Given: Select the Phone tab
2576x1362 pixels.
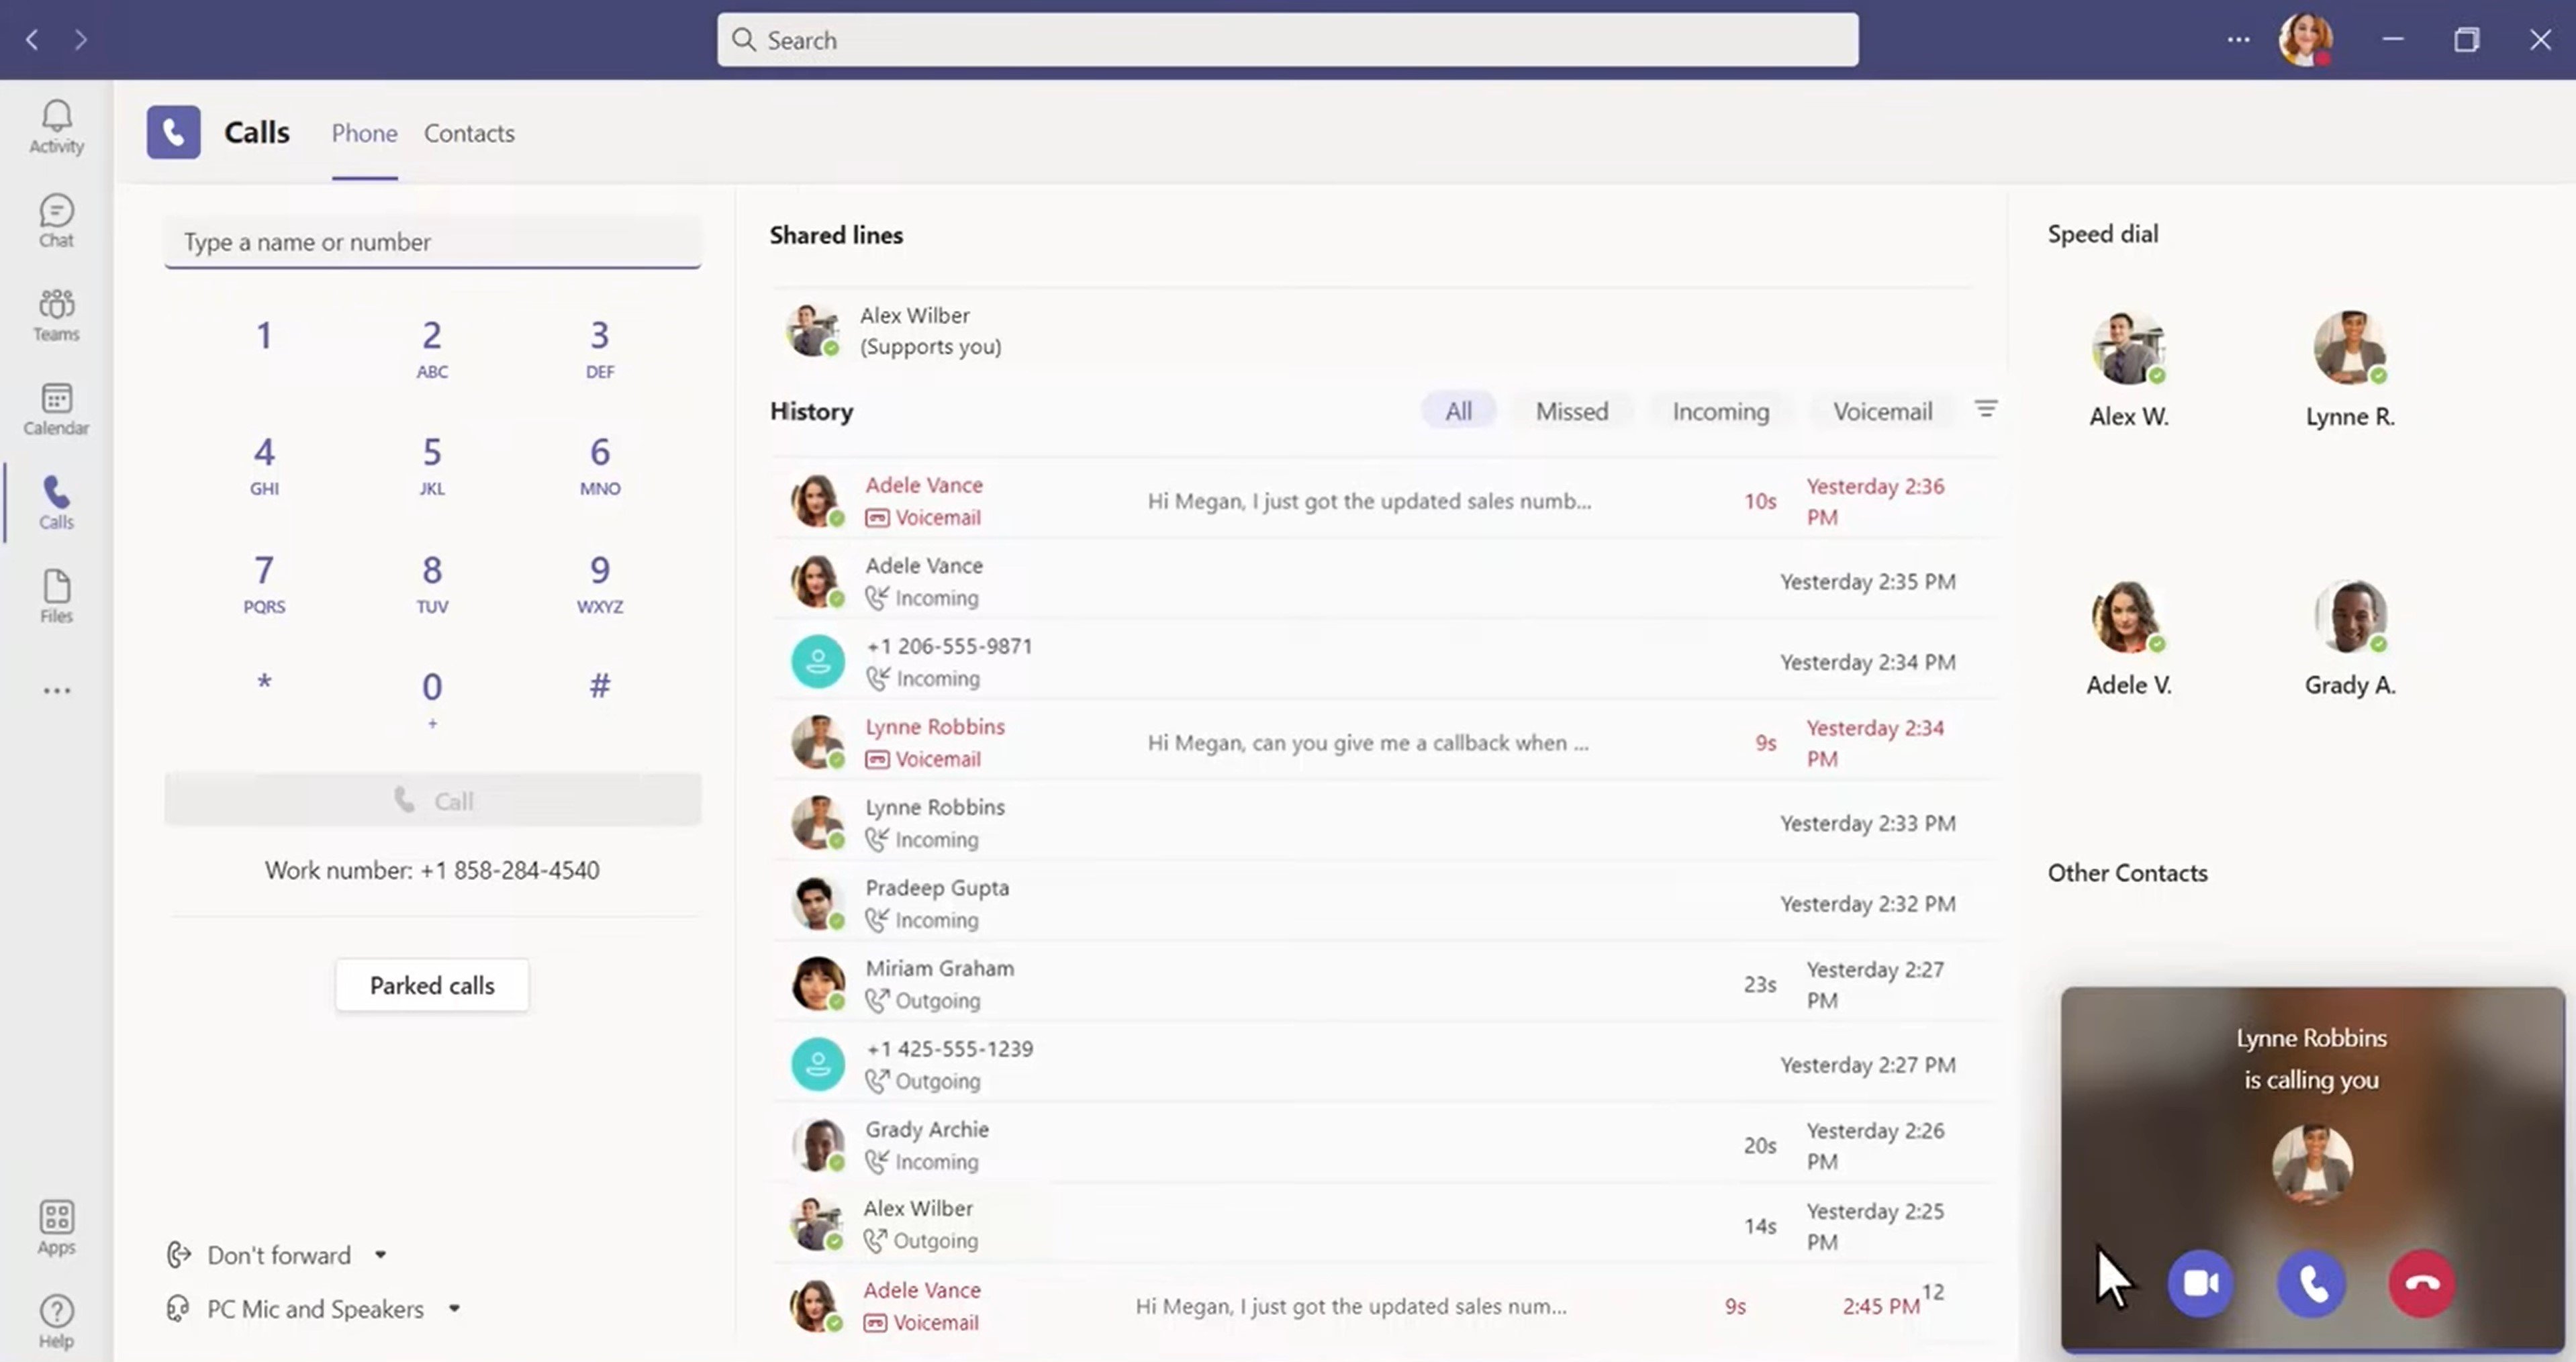Looking at the screenshot, I should pos(365,133).
